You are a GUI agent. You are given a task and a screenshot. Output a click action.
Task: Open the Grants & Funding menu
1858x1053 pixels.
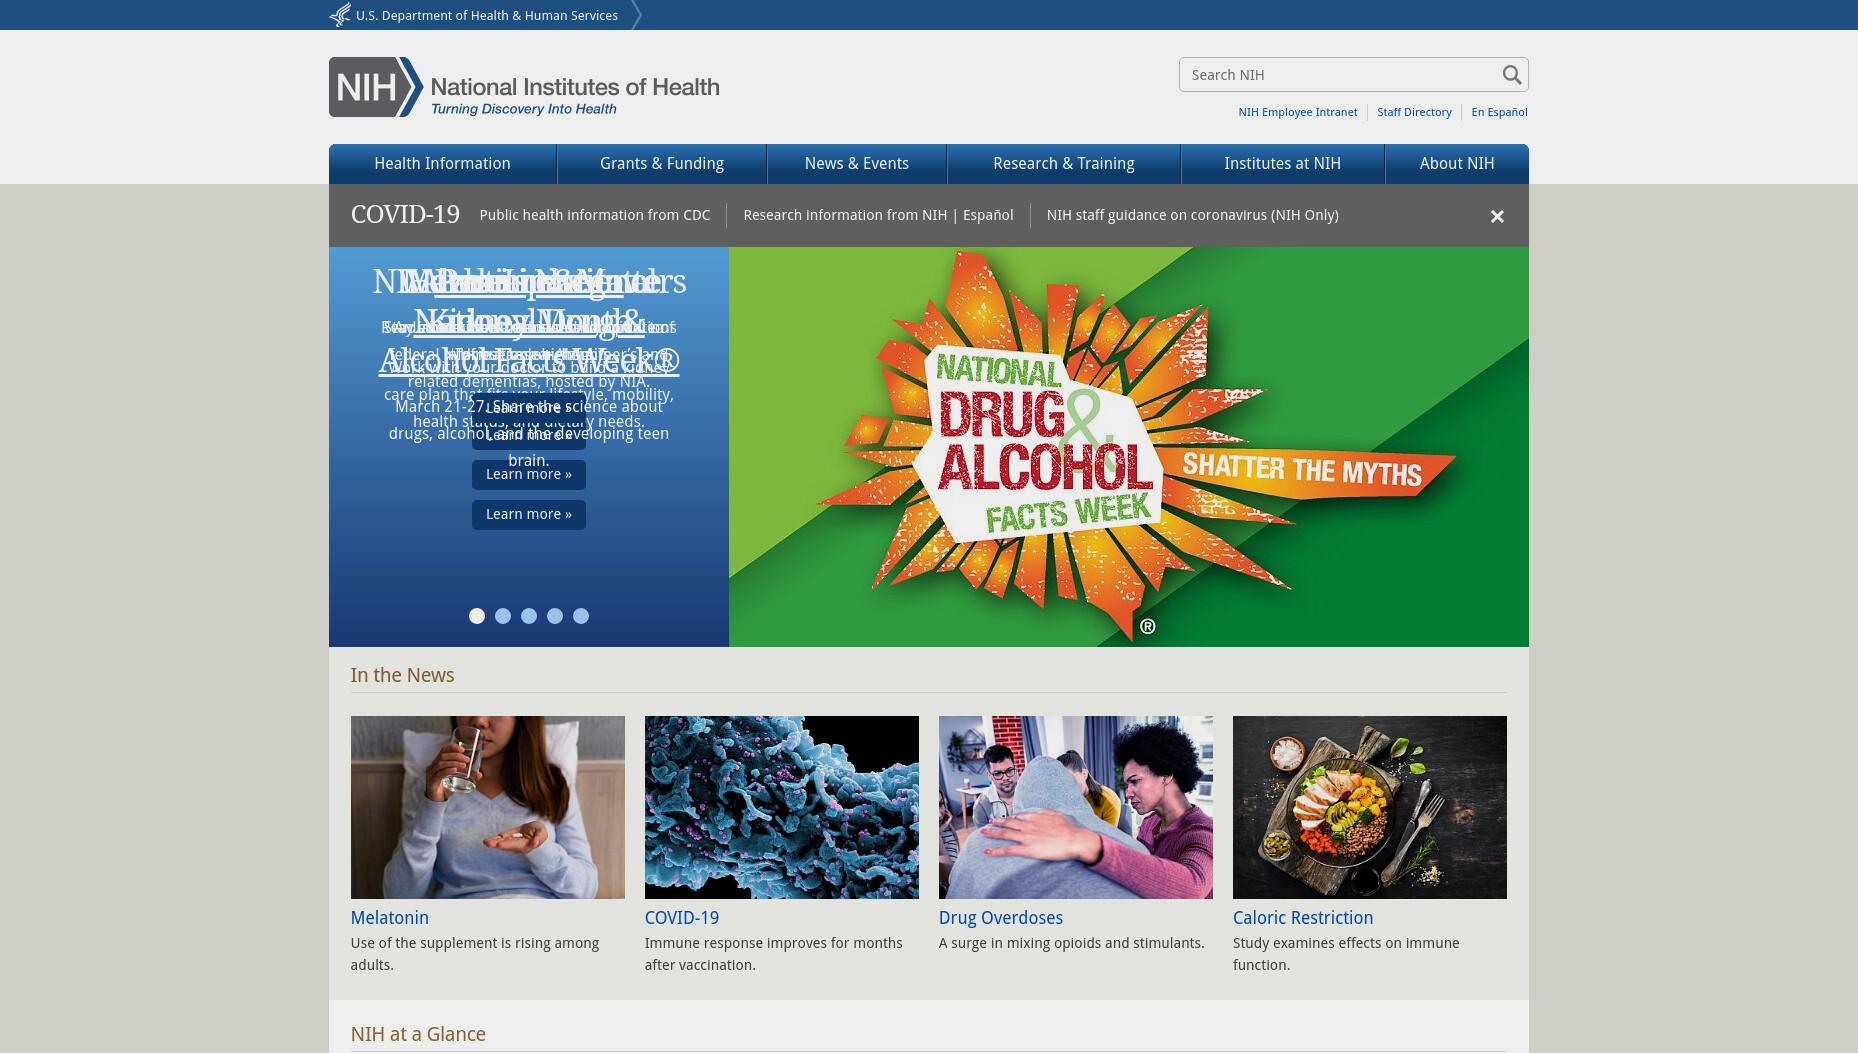point(662,164)
